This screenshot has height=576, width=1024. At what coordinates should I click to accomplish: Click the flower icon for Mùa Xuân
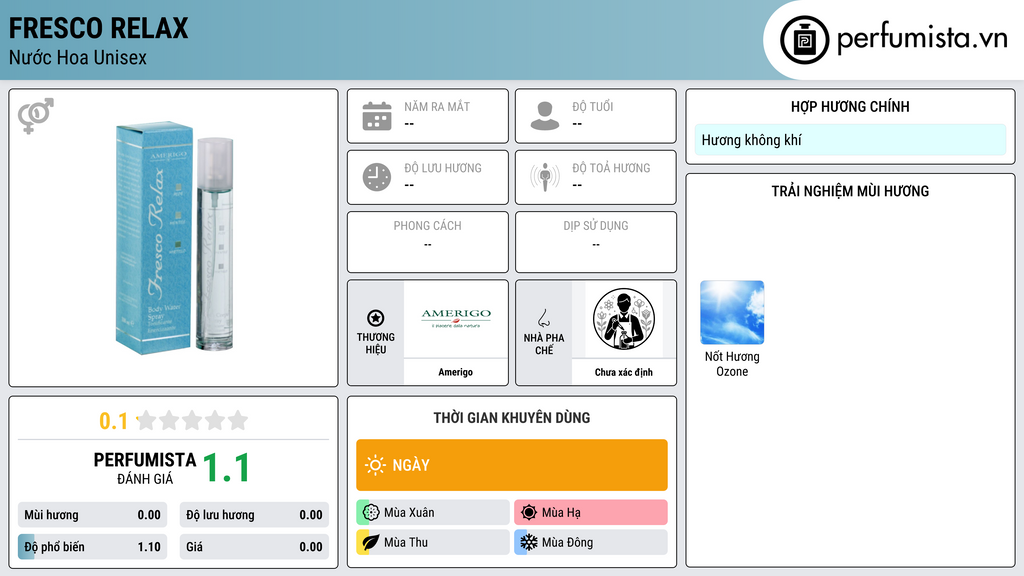[x=371, y=513]
